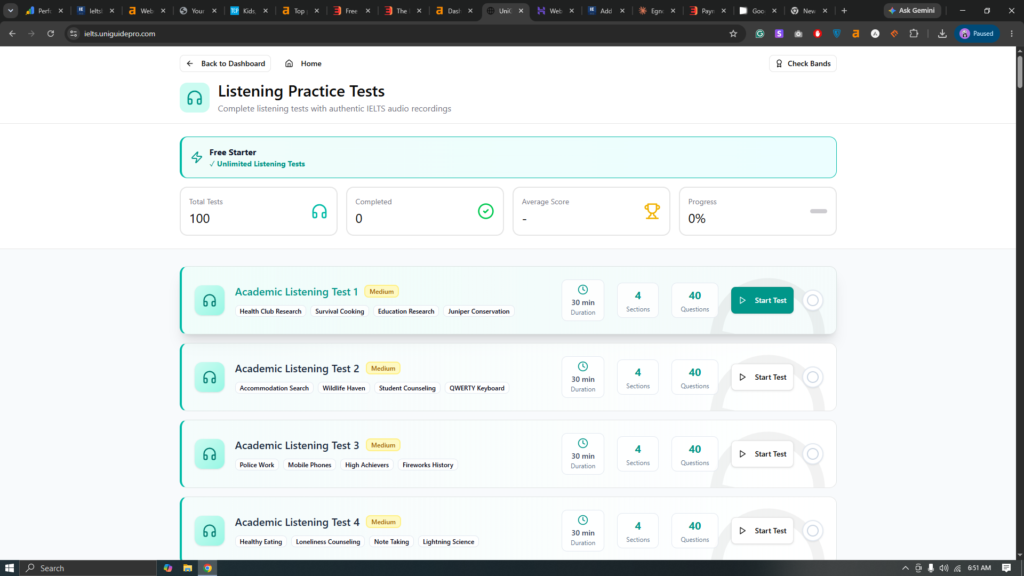The width and height of the screenshot is (1024, 576).
Task: Click the Health Club Research tag
Action: point(270,312)
